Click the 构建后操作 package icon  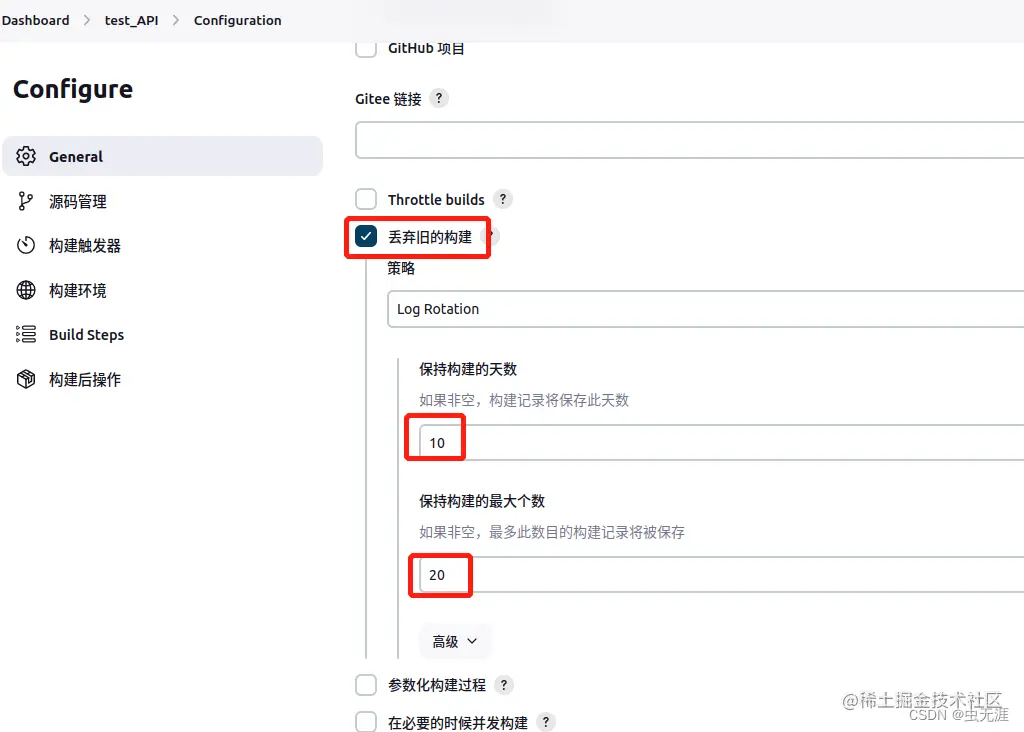pyautogui.click(x=26, y=379)
